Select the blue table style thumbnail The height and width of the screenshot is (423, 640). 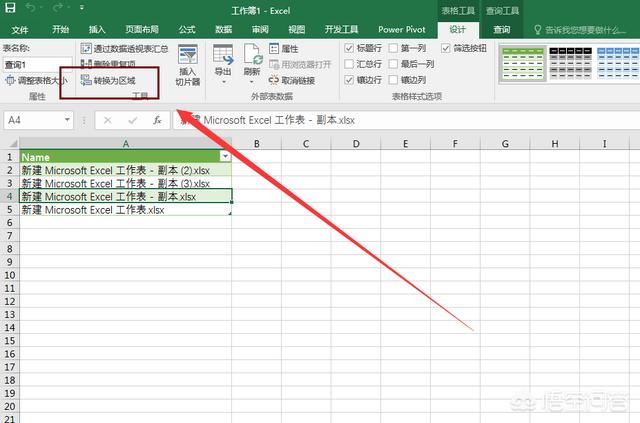pyautogui.click(x=618, y=63)
